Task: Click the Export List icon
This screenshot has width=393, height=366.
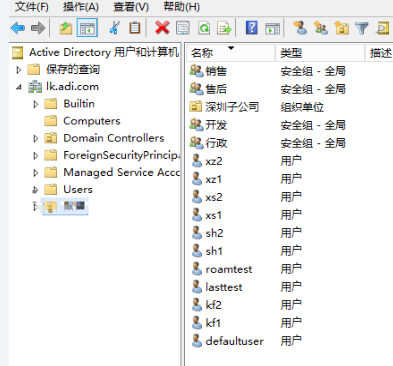Action: [x=224, y=28]
